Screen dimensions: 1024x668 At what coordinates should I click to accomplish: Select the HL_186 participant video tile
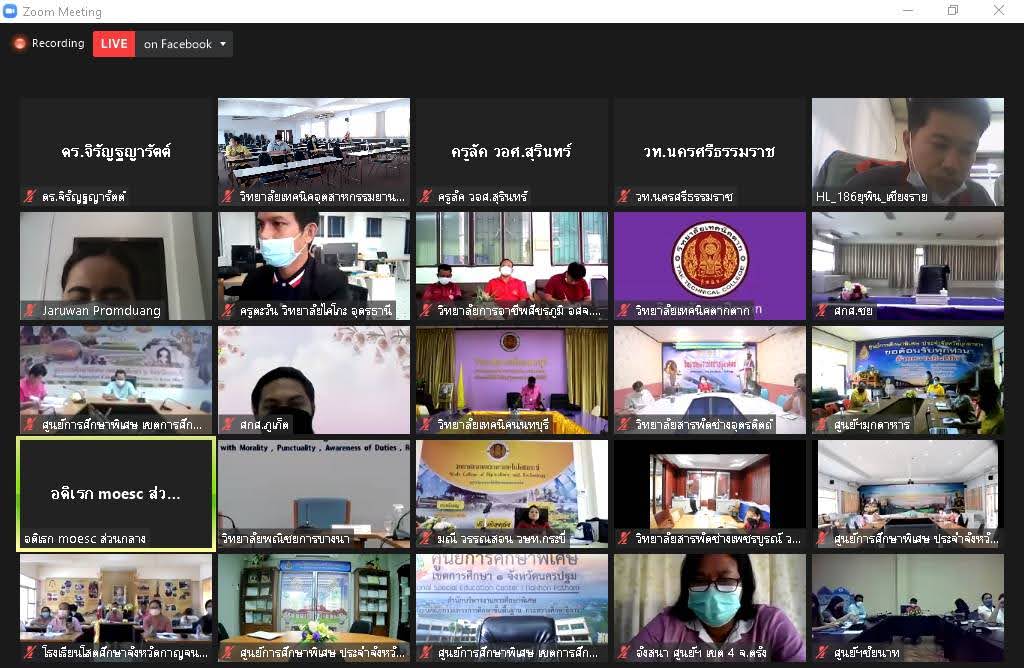(x=907, y=150)
